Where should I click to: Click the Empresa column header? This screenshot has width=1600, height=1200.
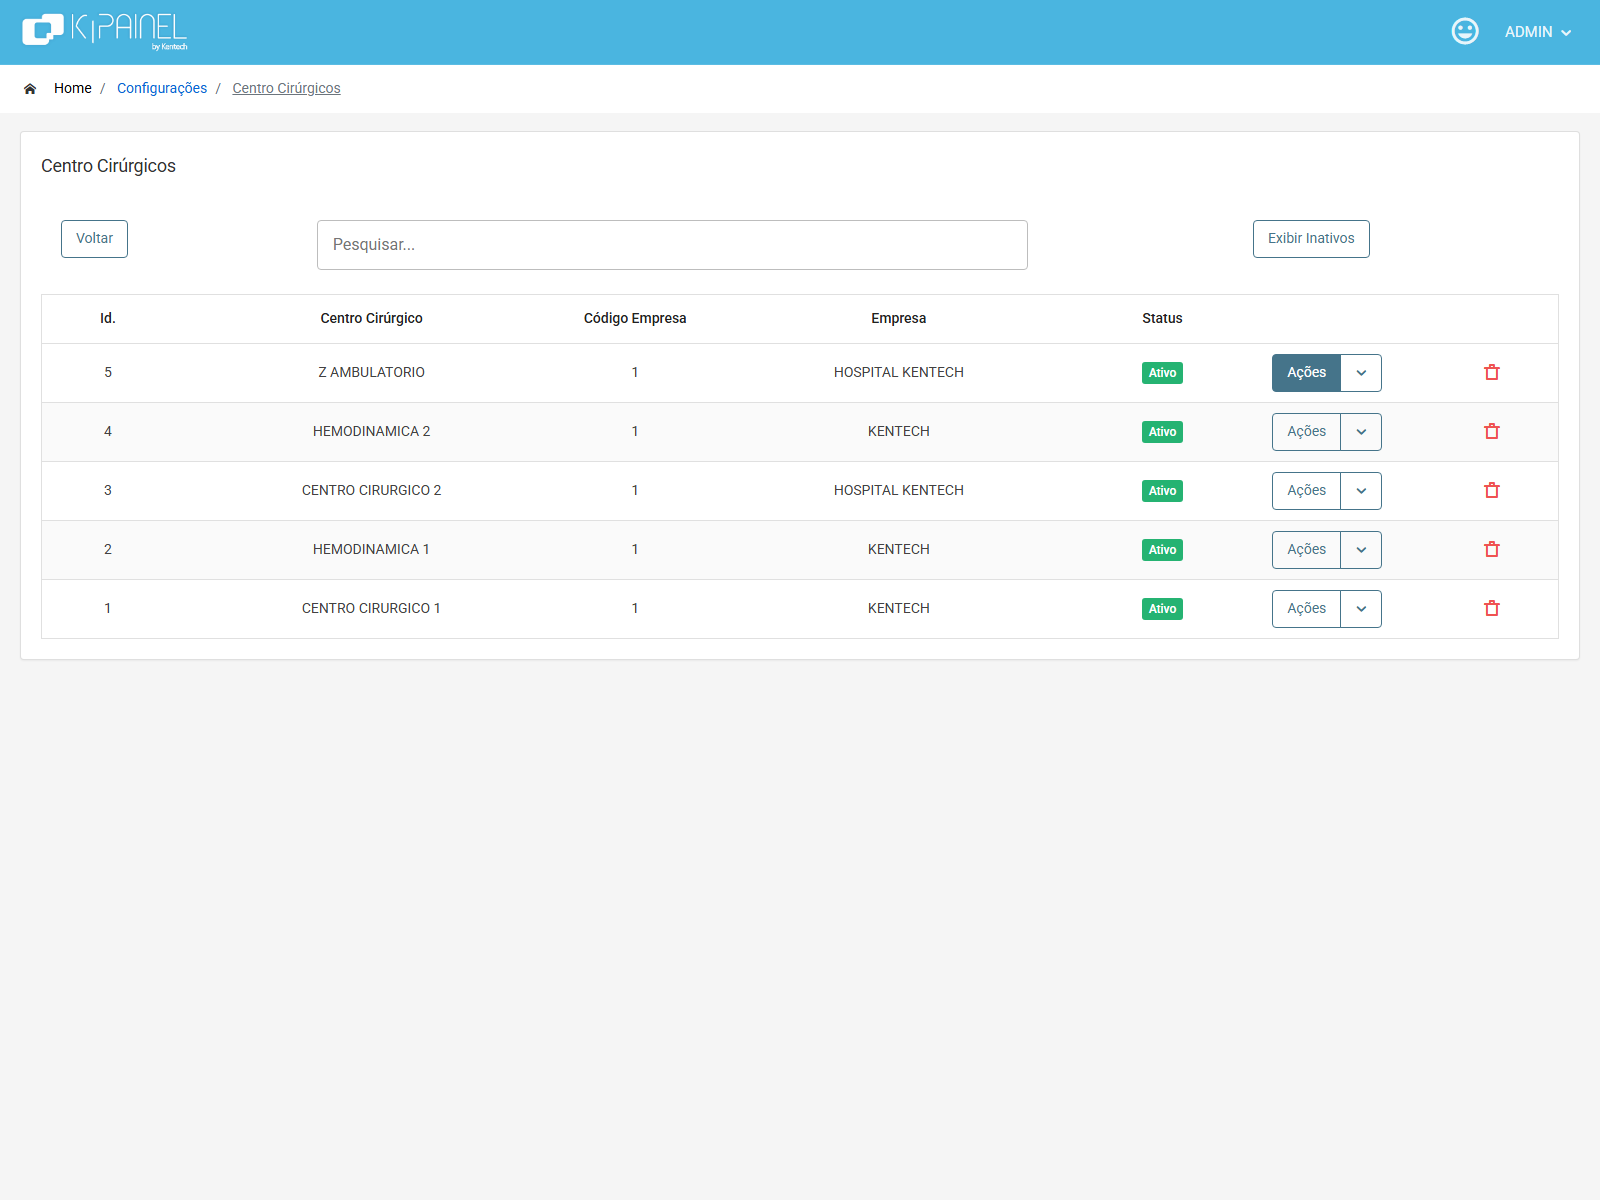coord(898,318)
